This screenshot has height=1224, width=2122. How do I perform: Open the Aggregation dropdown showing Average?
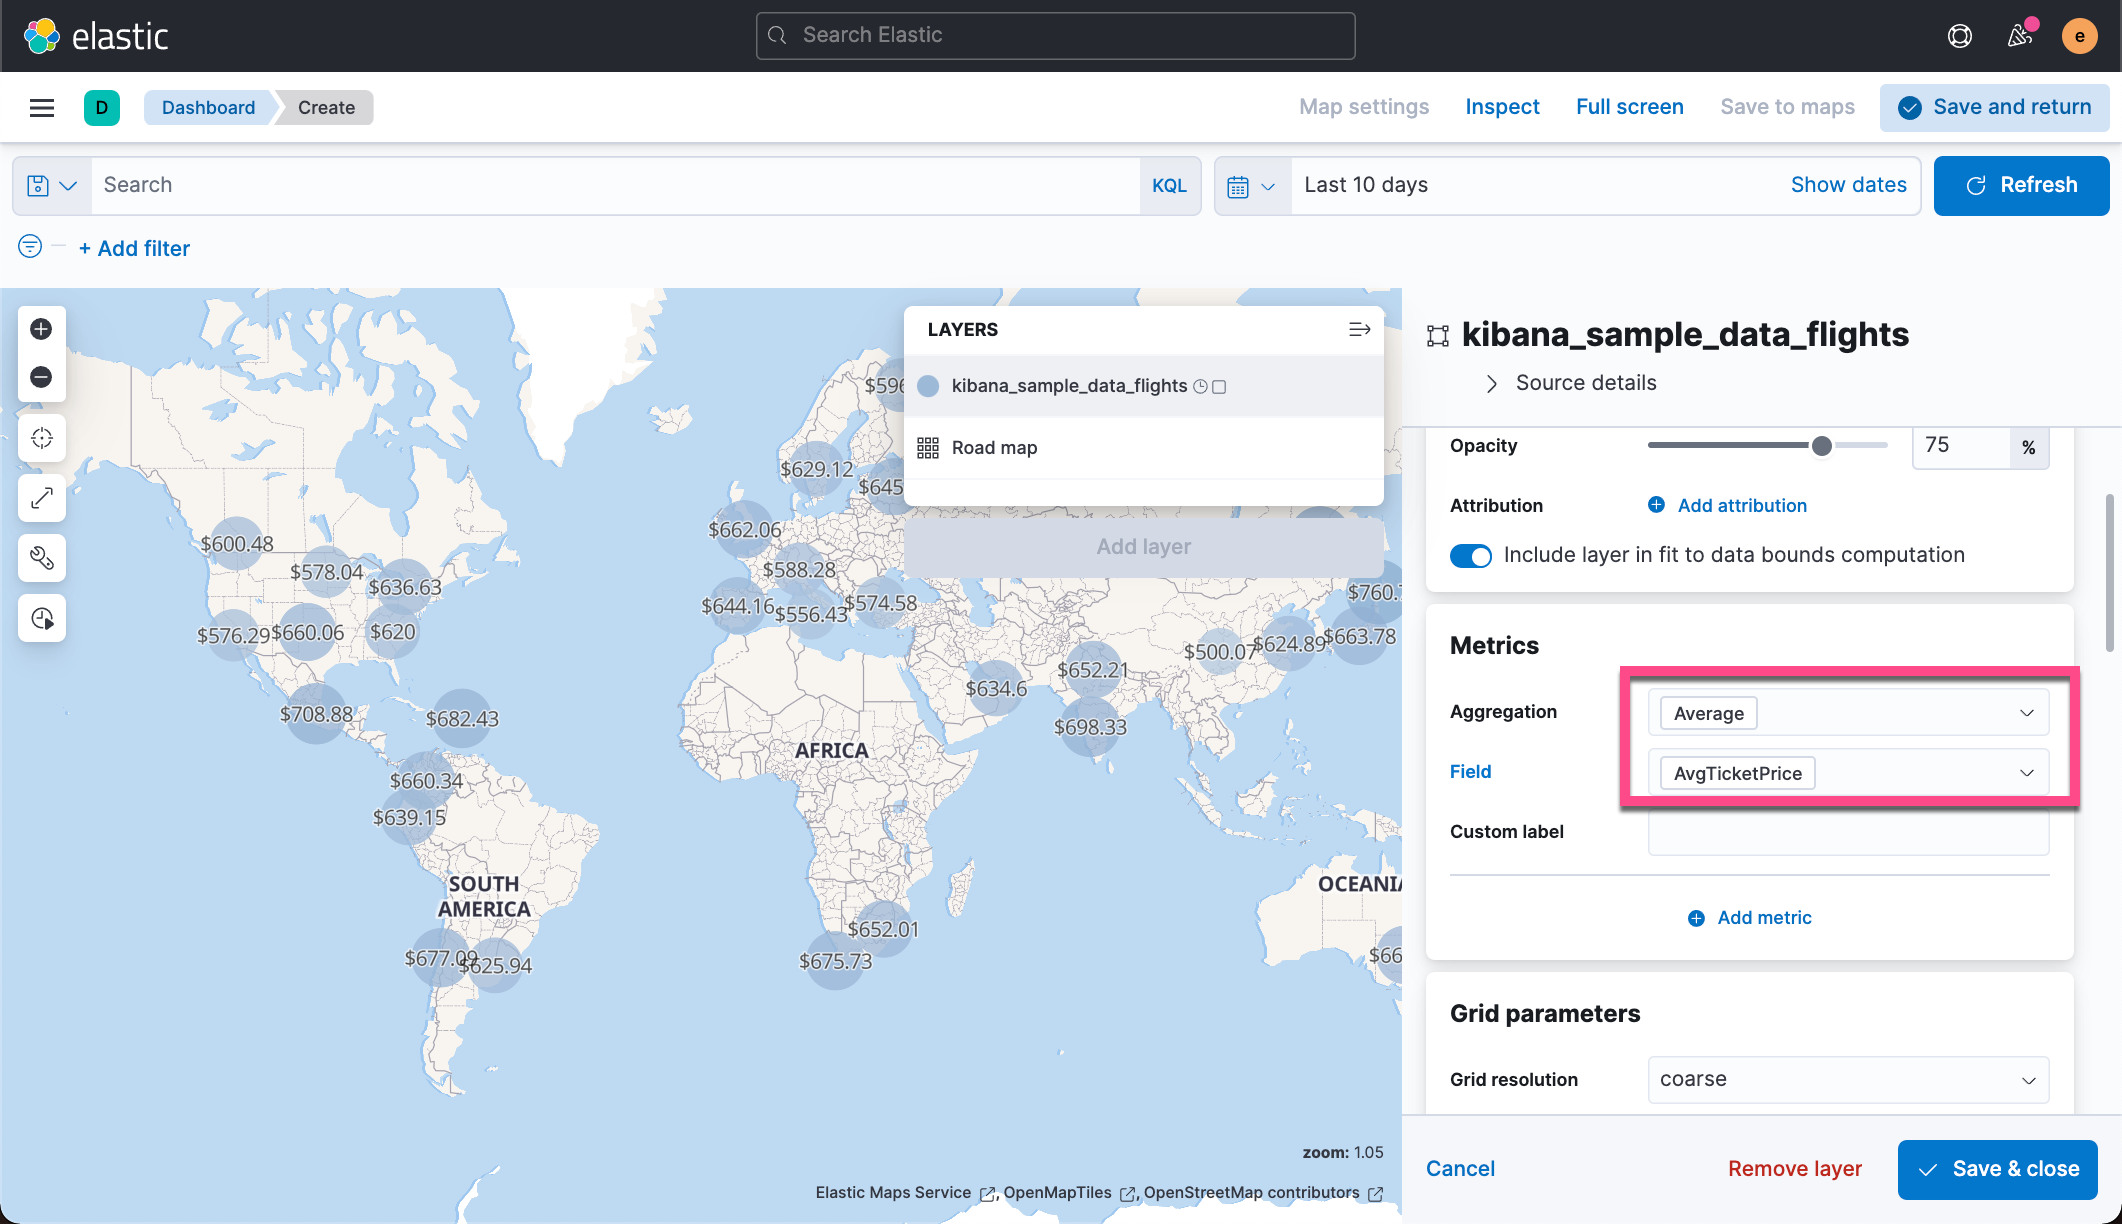pos(1847,712)
